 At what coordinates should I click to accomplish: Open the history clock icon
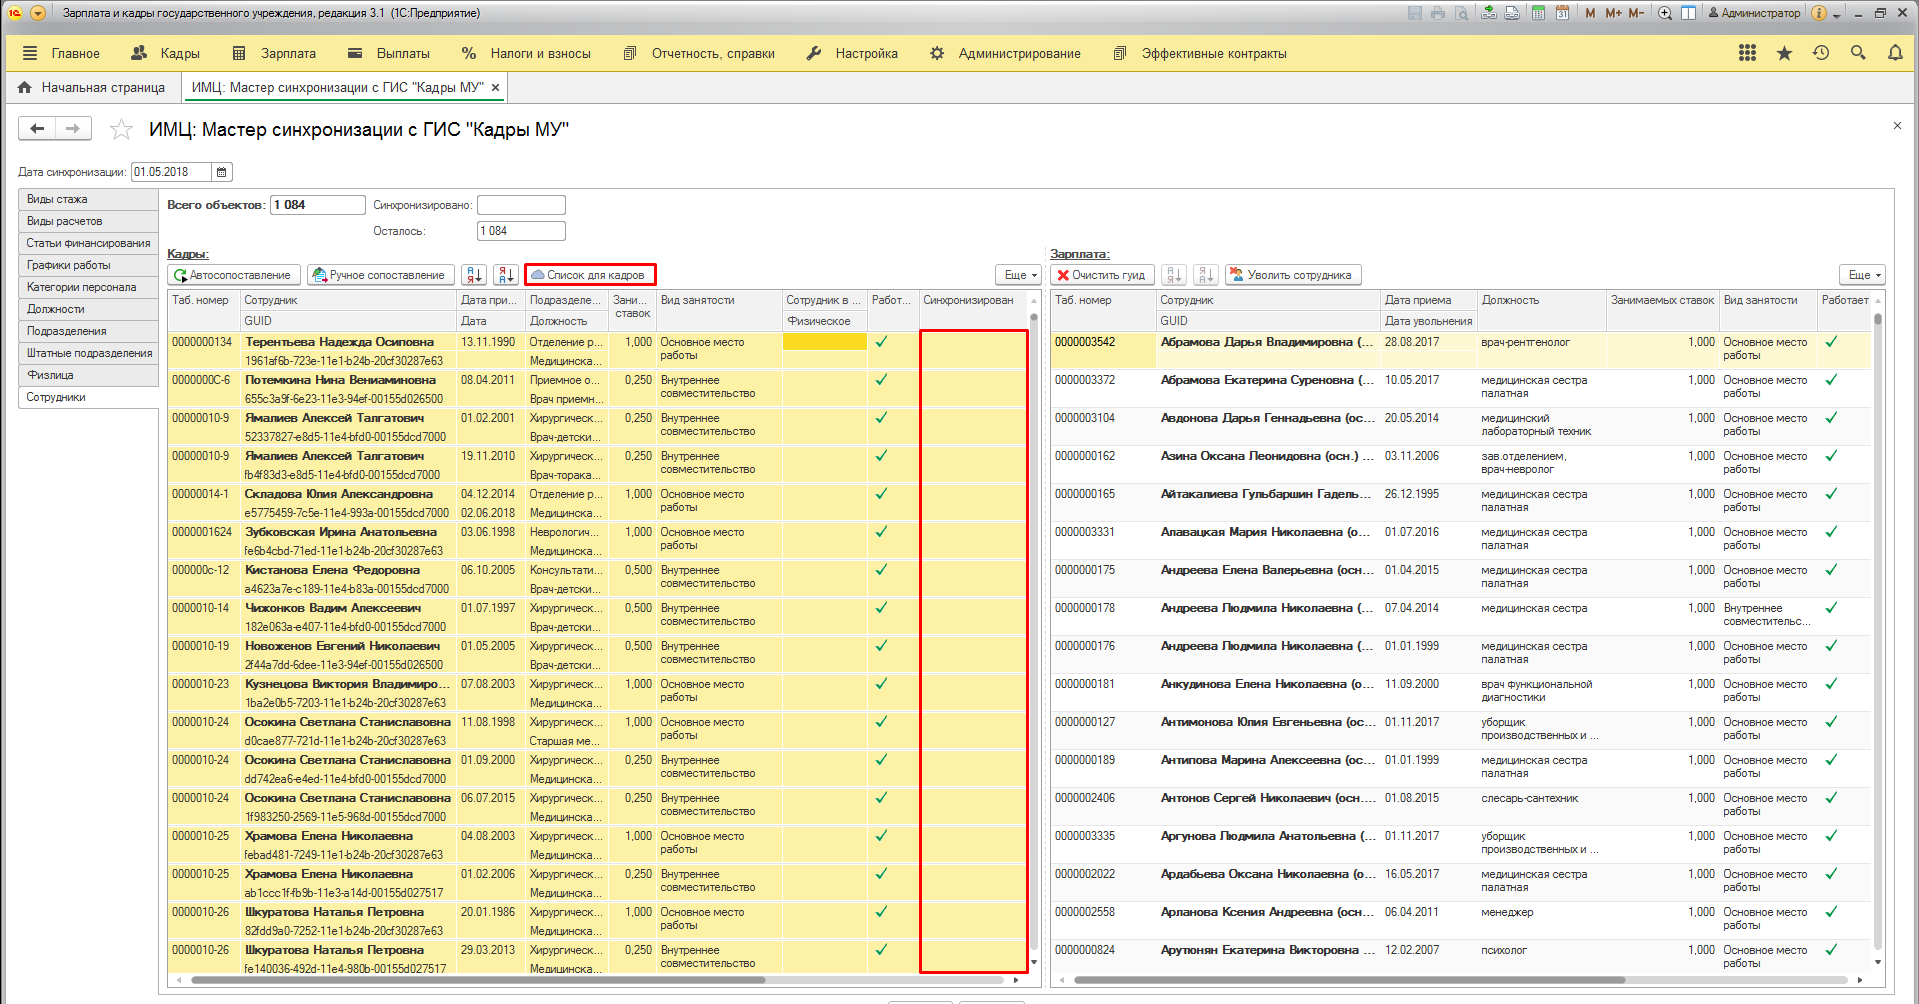pyautogui.click(x=1821, y=53)
